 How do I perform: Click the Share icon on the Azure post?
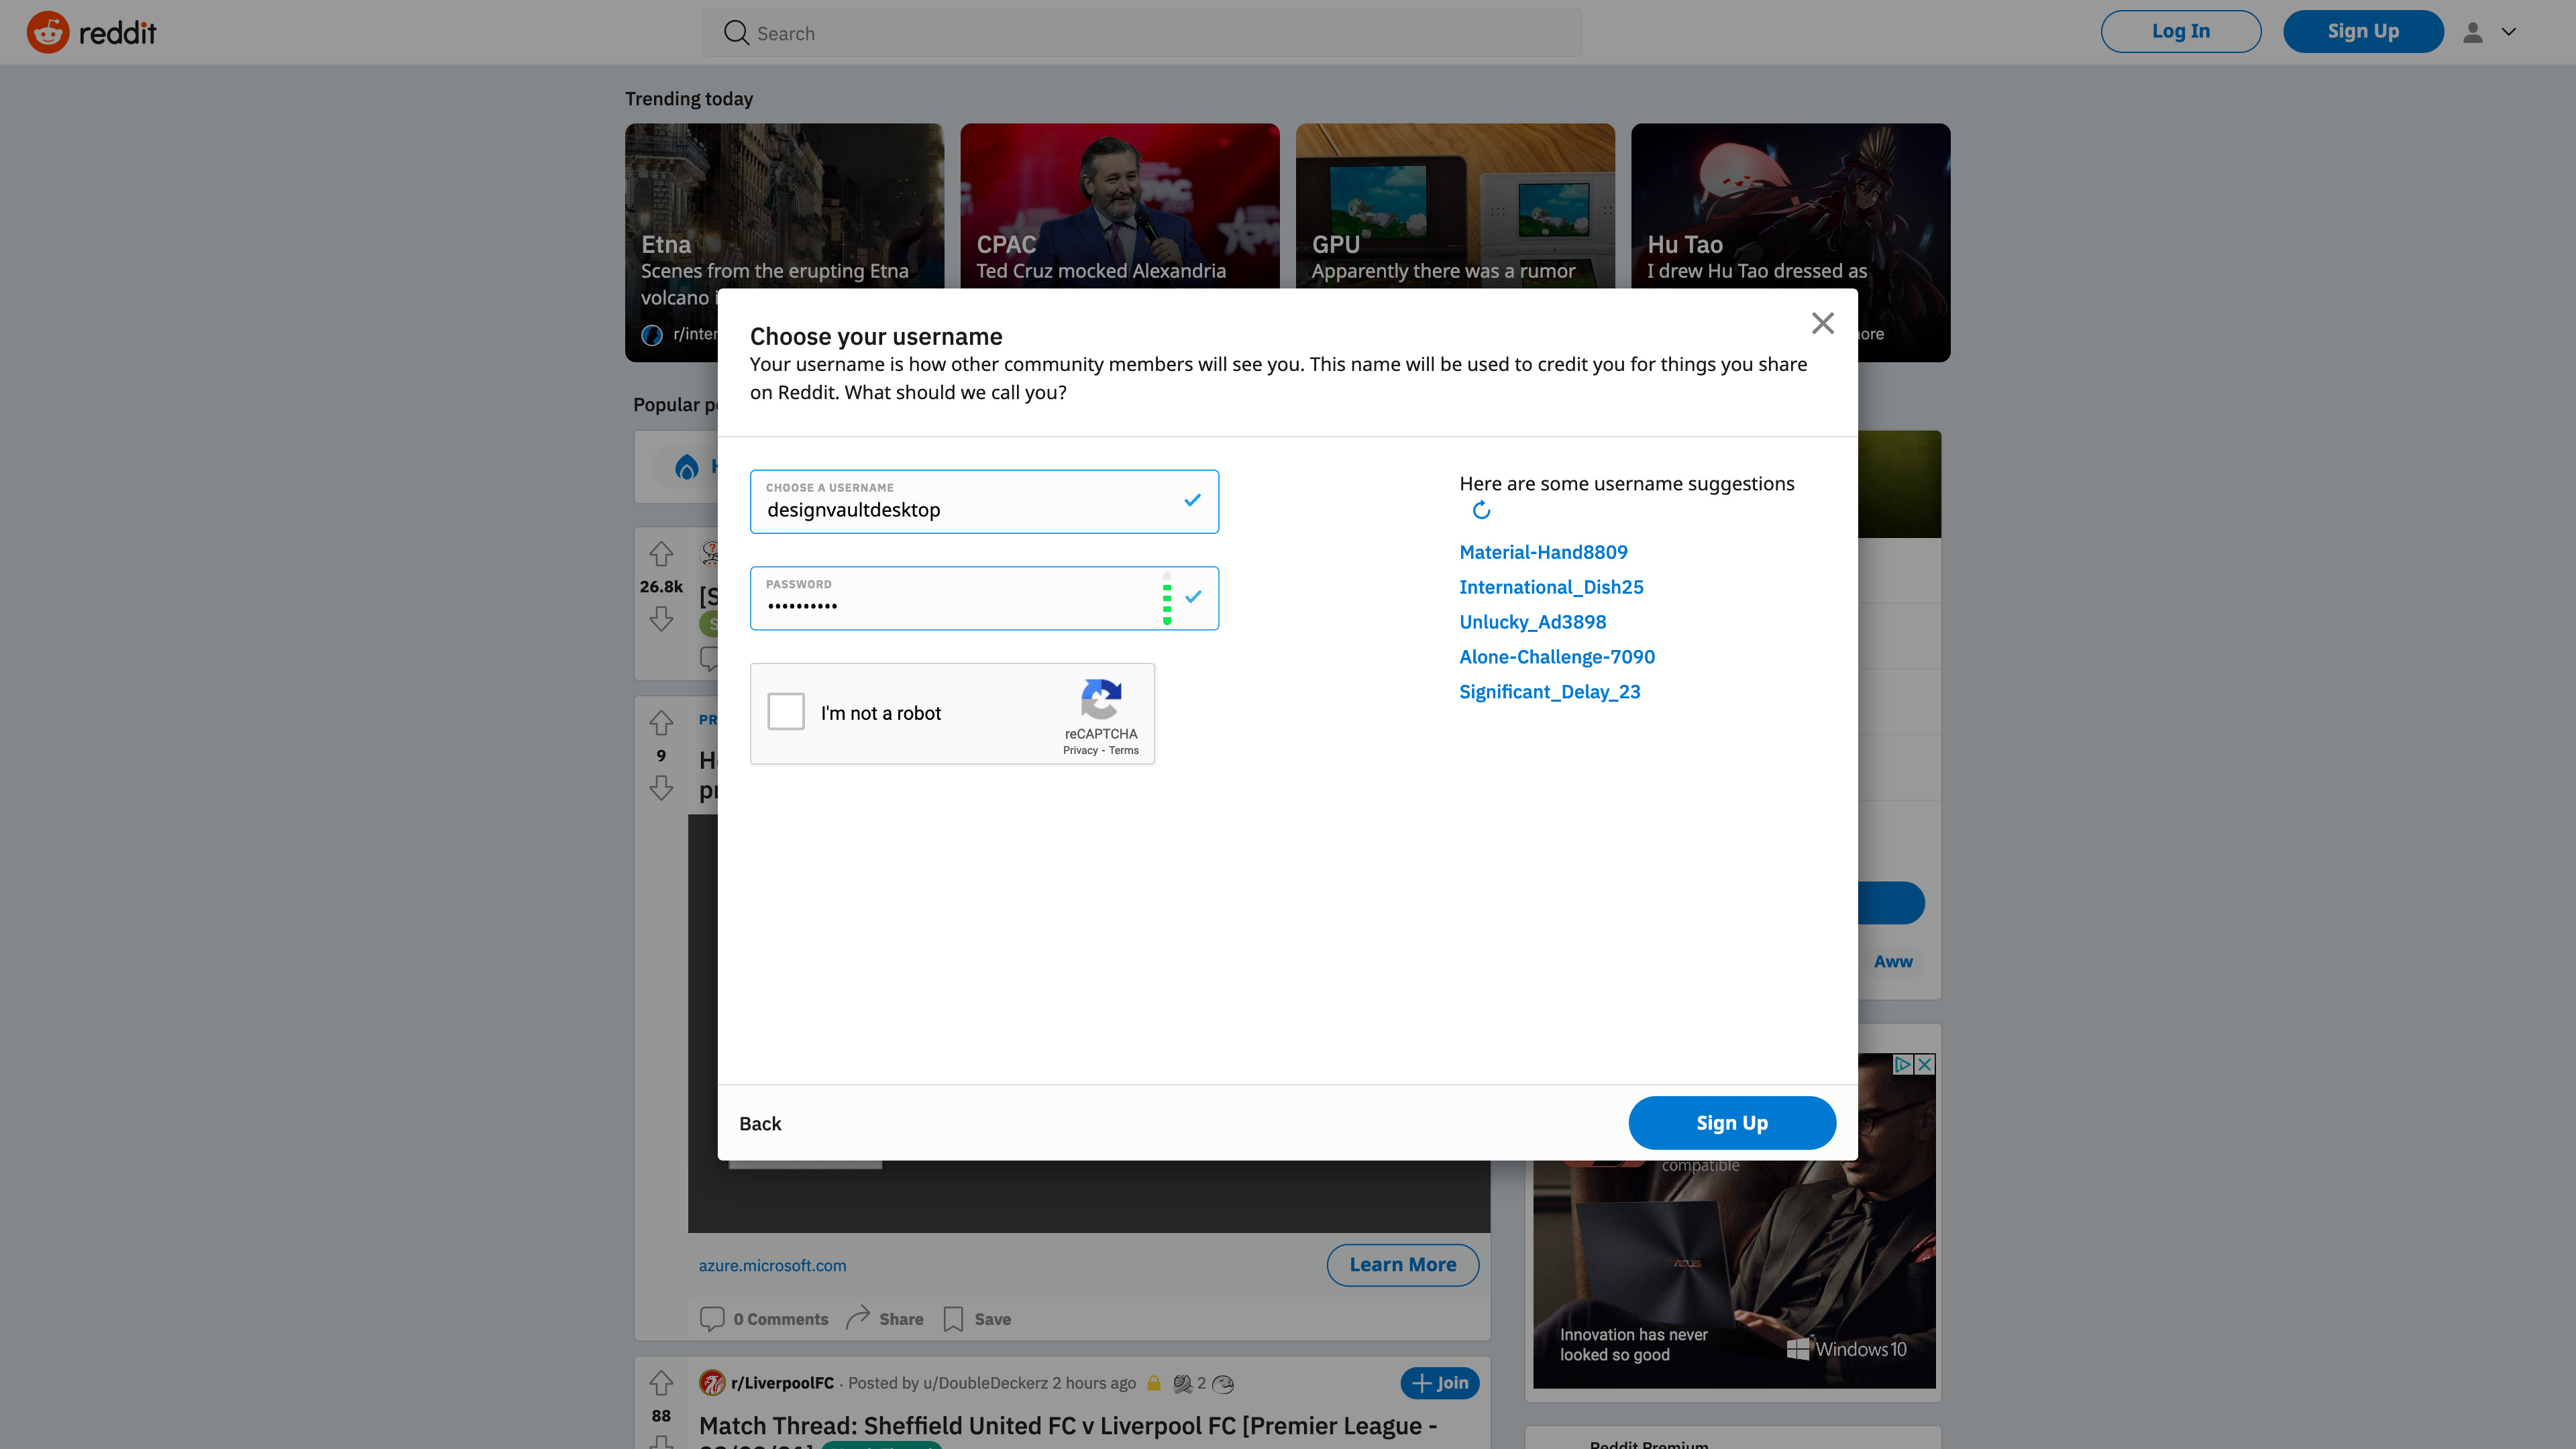[859, 1318]
